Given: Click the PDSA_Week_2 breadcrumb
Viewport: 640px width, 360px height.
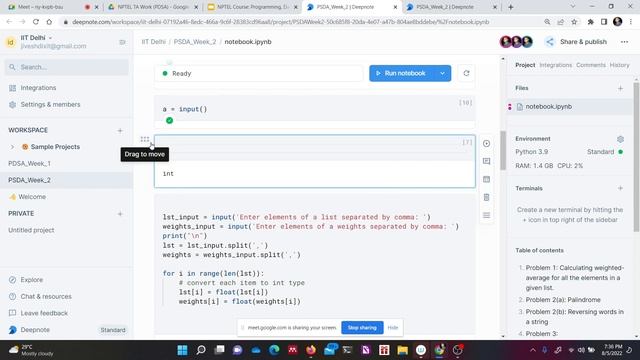Looking at the screenshot, I should point(195,42).
